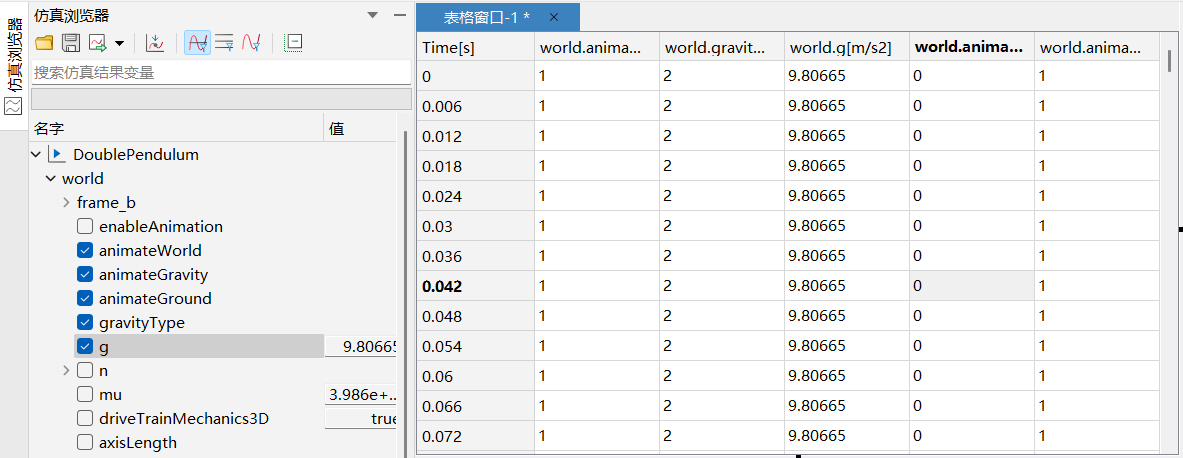Check the driveTrainMechanics3D checkbox
This screenshot has height=458, width=1183.
coord(85,419)
